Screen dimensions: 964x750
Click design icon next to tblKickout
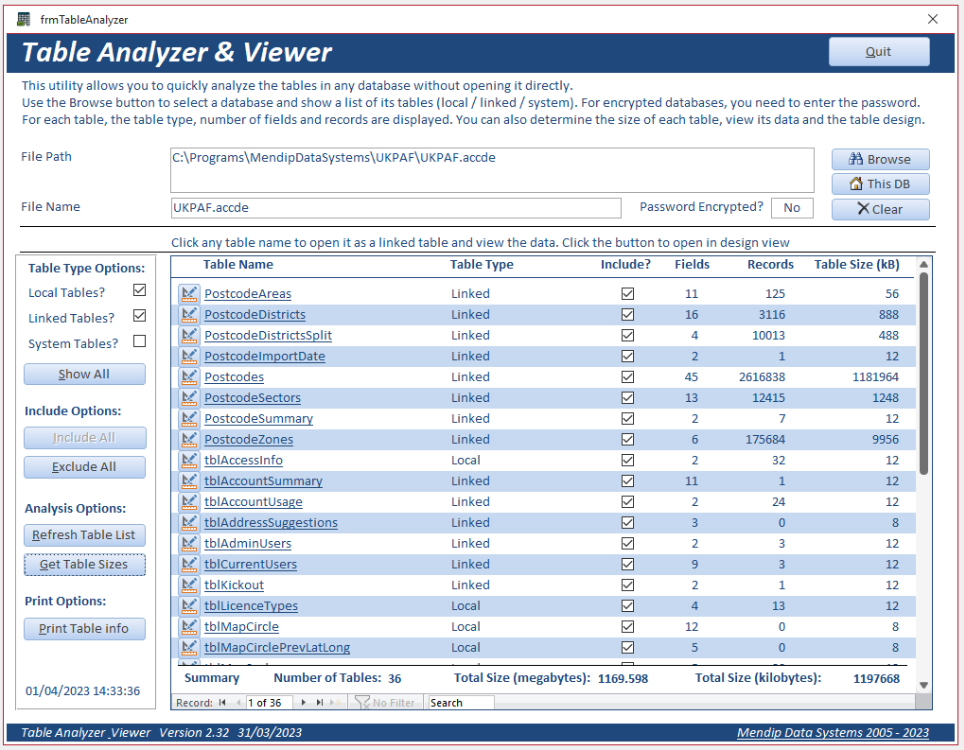189,585
